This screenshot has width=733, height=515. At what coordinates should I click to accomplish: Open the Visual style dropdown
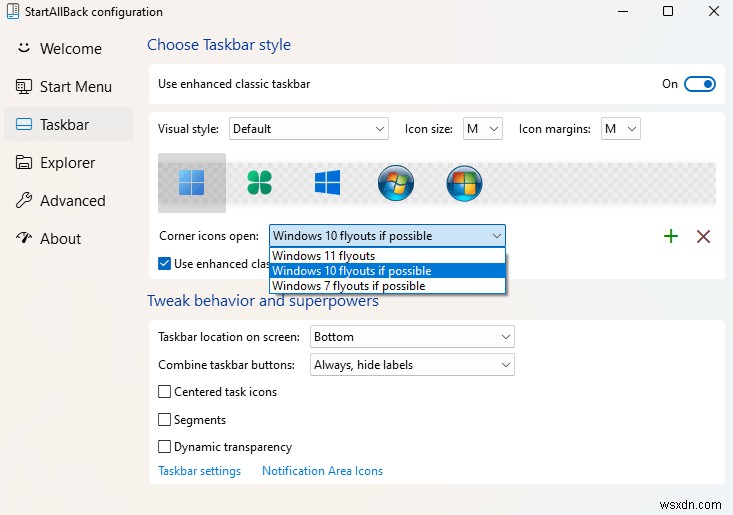pos(309,129)
